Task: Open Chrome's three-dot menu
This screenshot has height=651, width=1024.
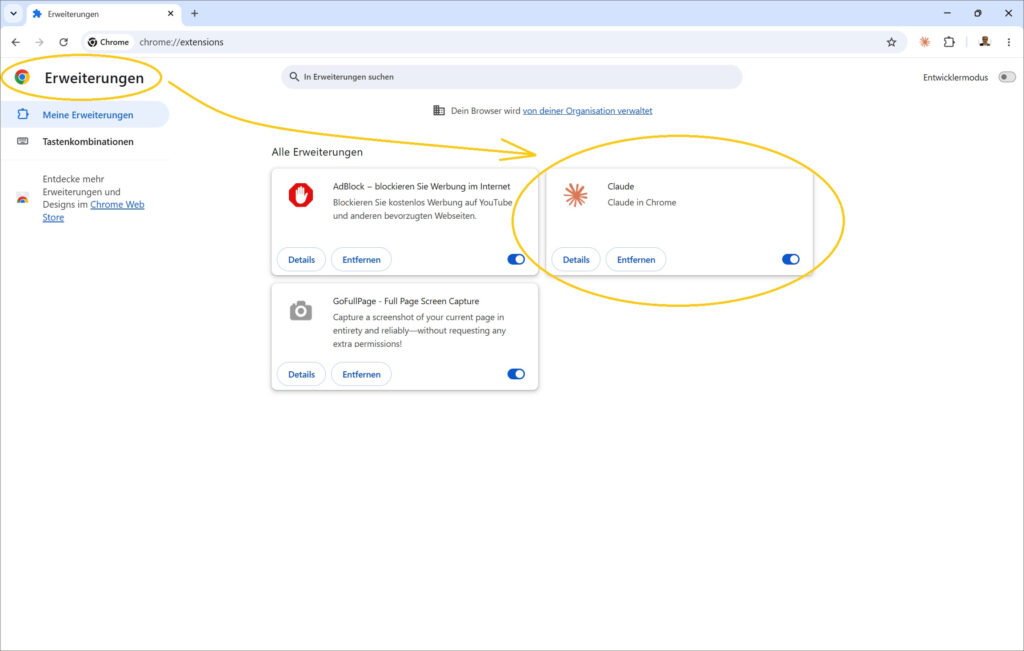Action: tap(1008, 42)
